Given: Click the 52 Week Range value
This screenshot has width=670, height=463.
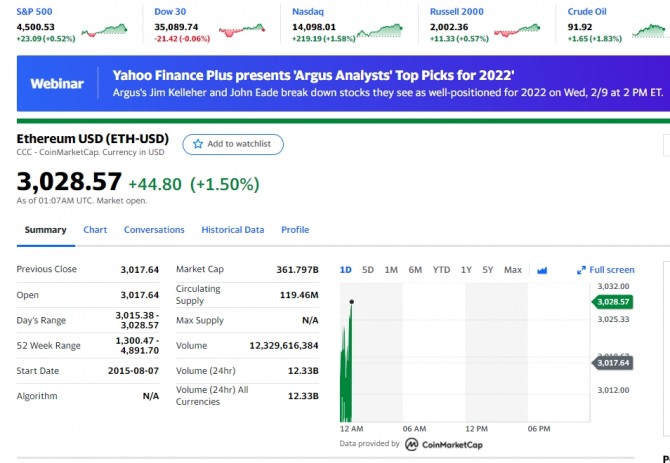Looking at the screenshot, I should pos(137,346).
